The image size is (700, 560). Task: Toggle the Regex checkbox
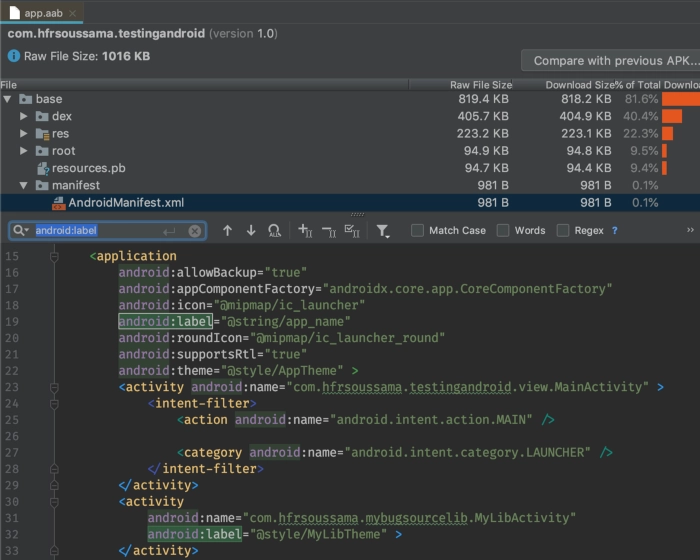pyautogui.click(x=563, y=230)
